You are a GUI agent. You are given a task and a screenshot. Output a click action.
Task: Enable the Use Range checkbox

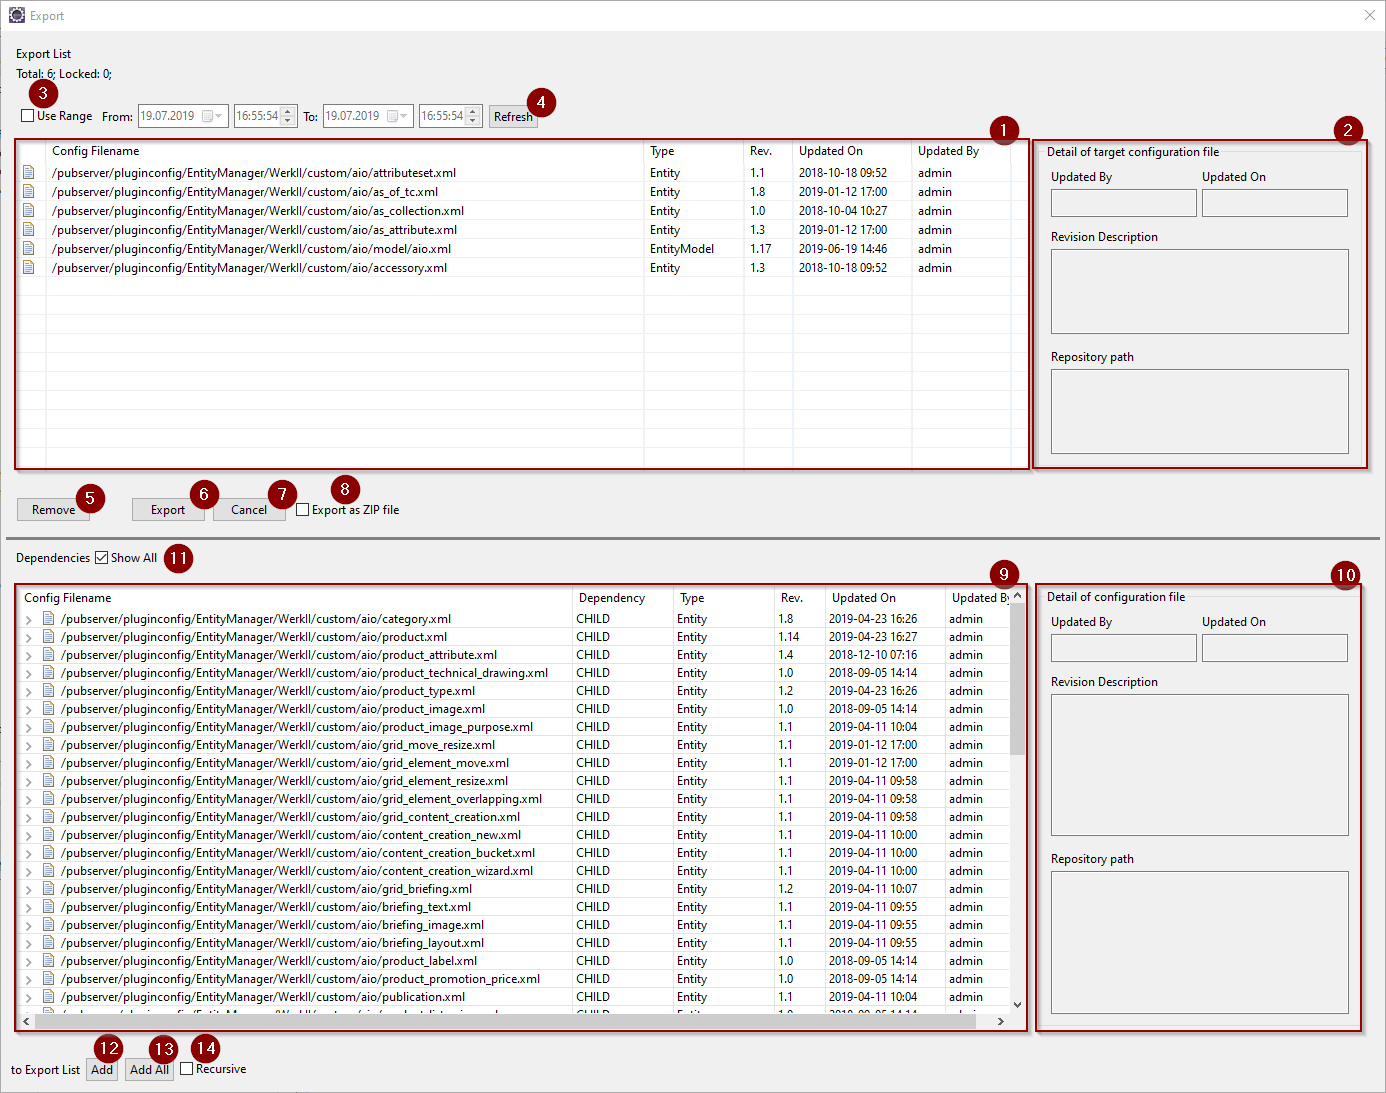point(28,116)
